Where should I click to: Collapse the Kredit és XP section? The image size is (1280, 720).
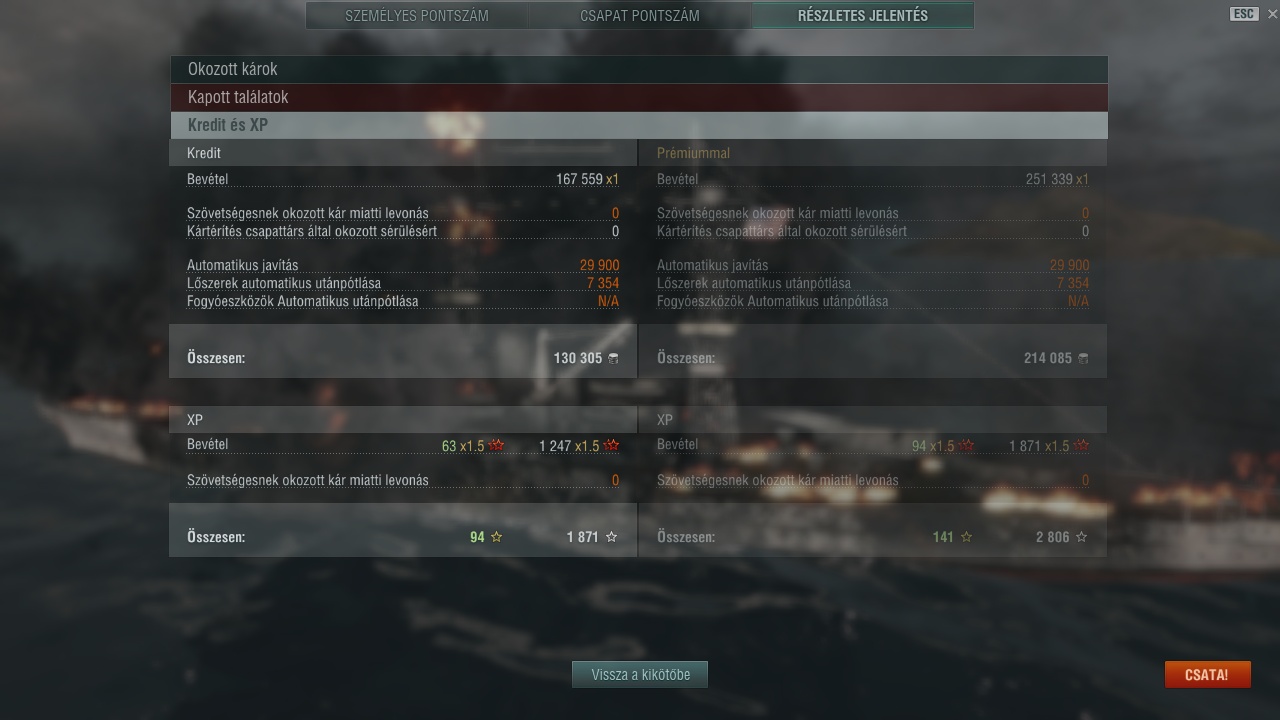pos(638,125)
